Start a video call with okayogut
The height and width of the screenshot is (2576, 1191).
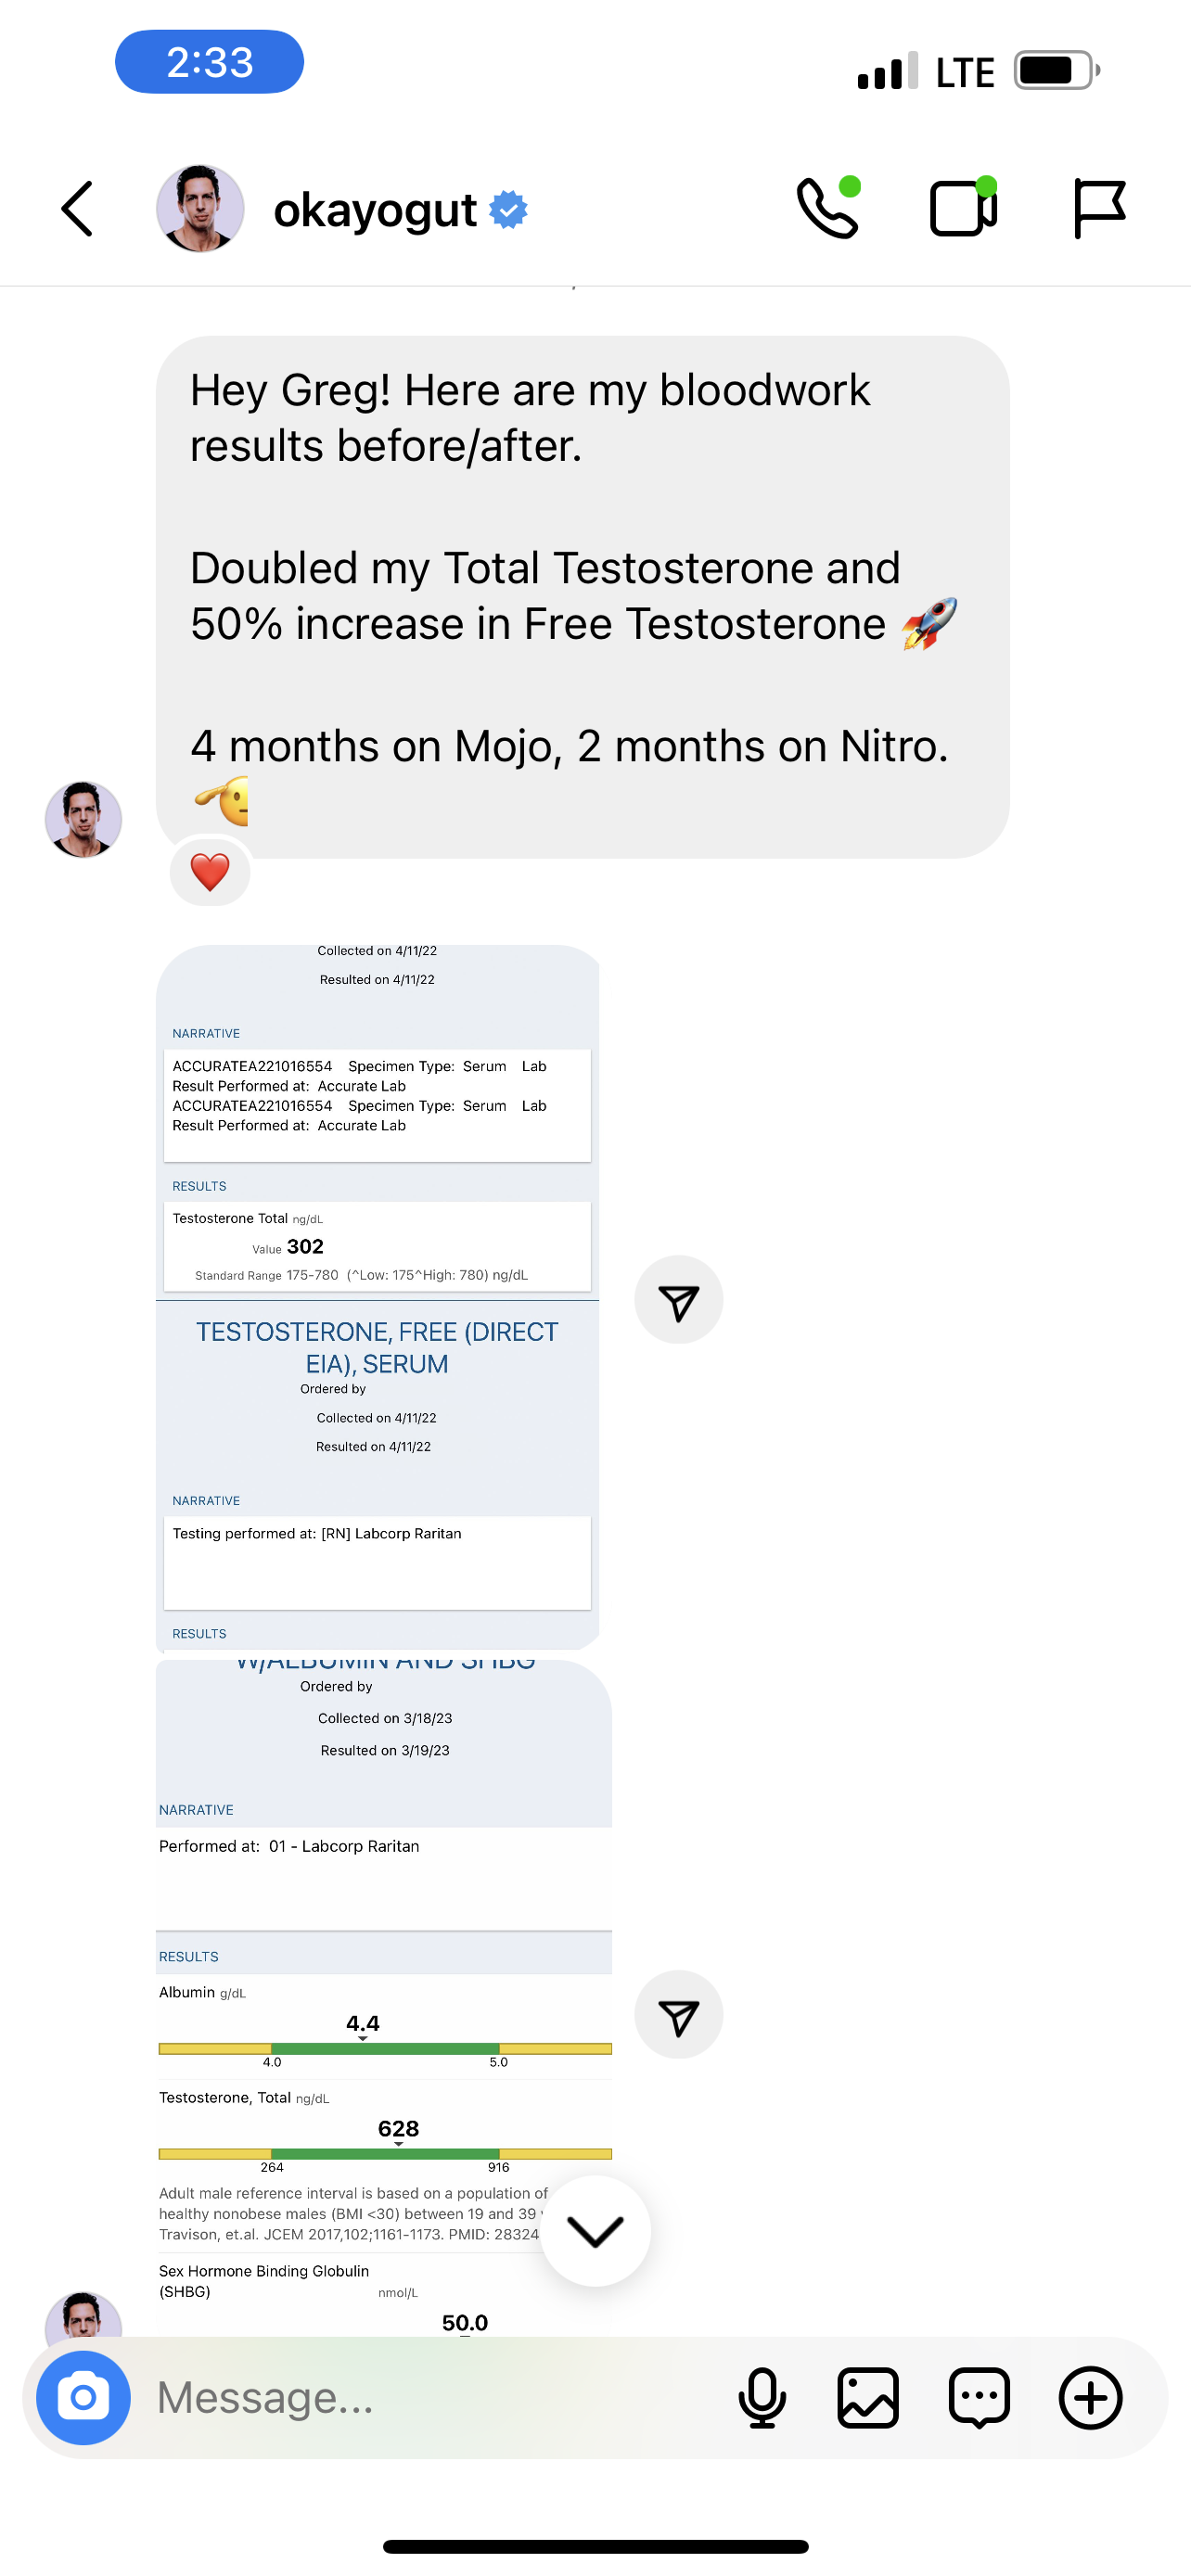[963, 208]
